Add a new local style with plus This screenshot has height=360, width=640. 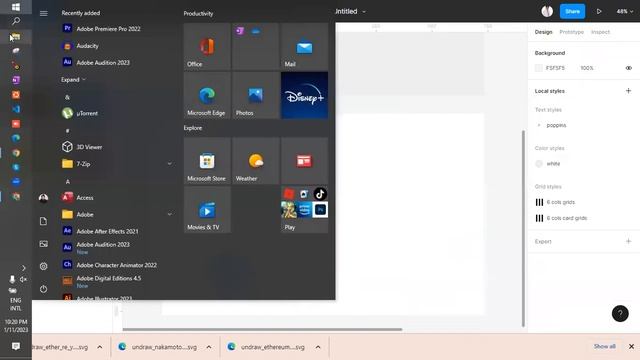coord(628,91)
